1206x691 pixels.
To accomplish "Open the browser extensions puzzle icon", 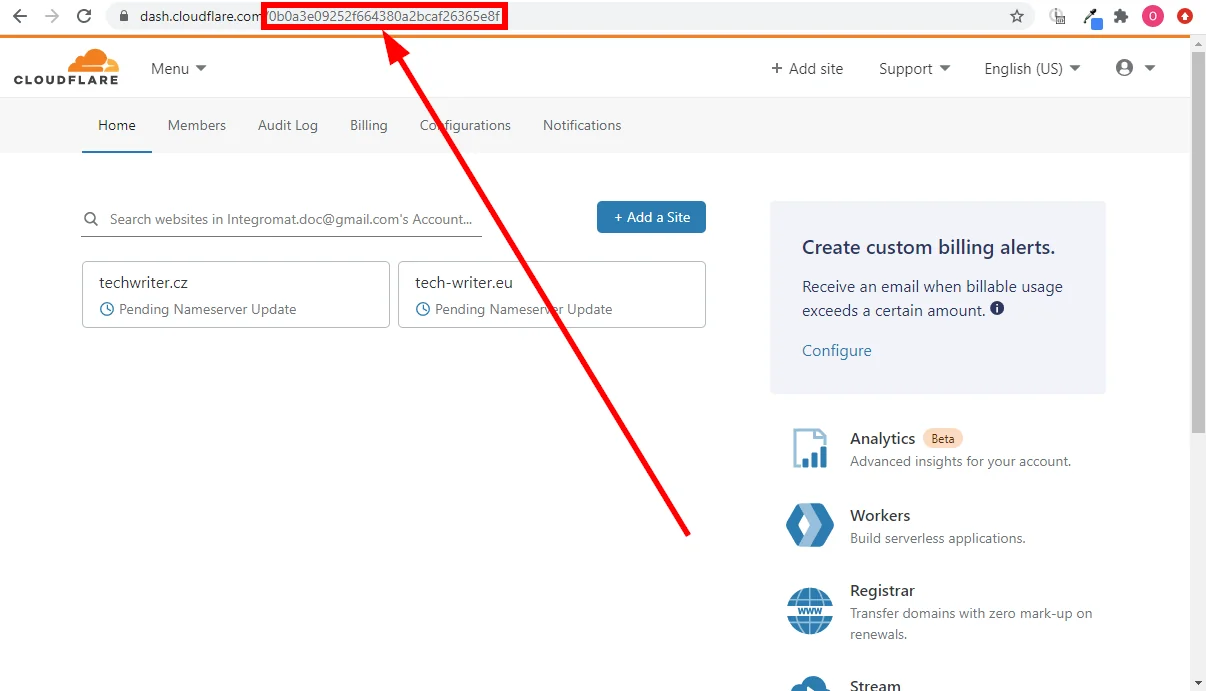I will pyautogui.click(x=1121, y=16).
